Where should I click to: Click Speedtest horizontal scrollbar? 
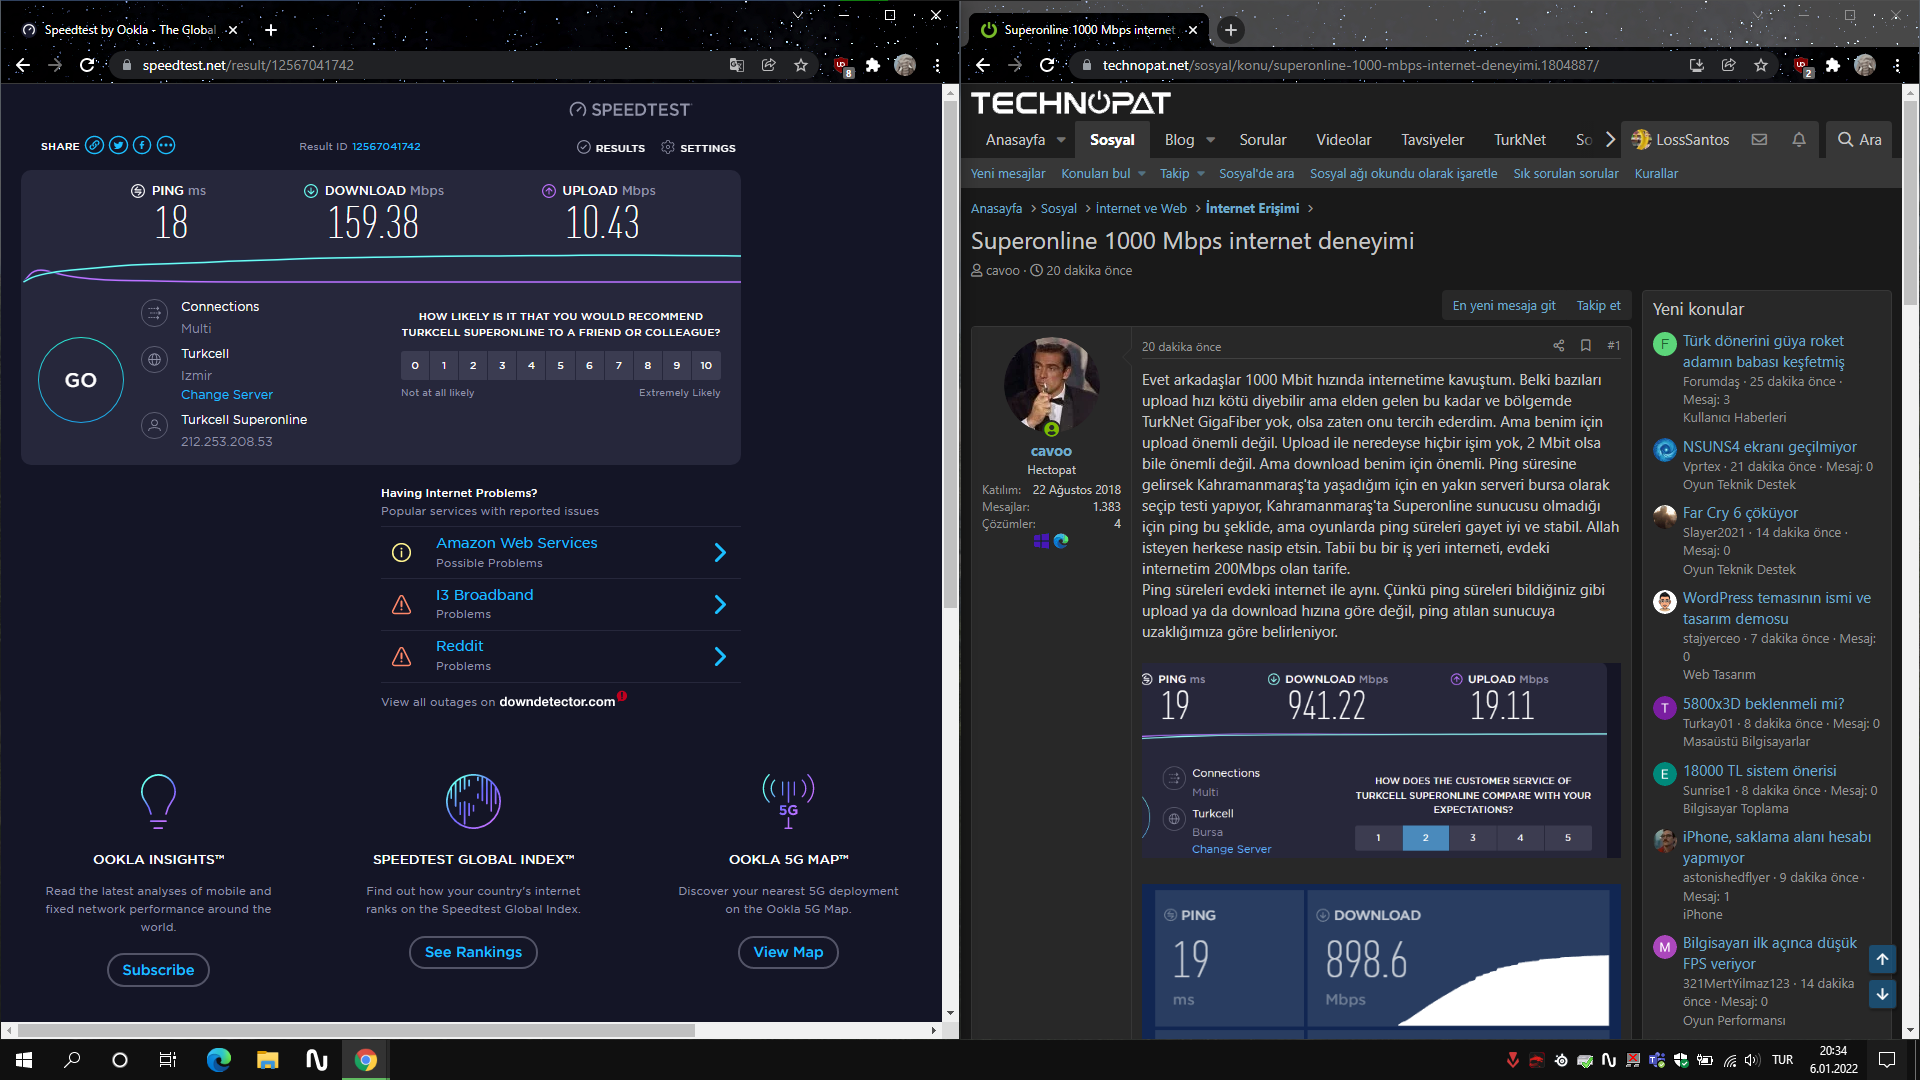pyautogui.click(x=355, y=1030)
